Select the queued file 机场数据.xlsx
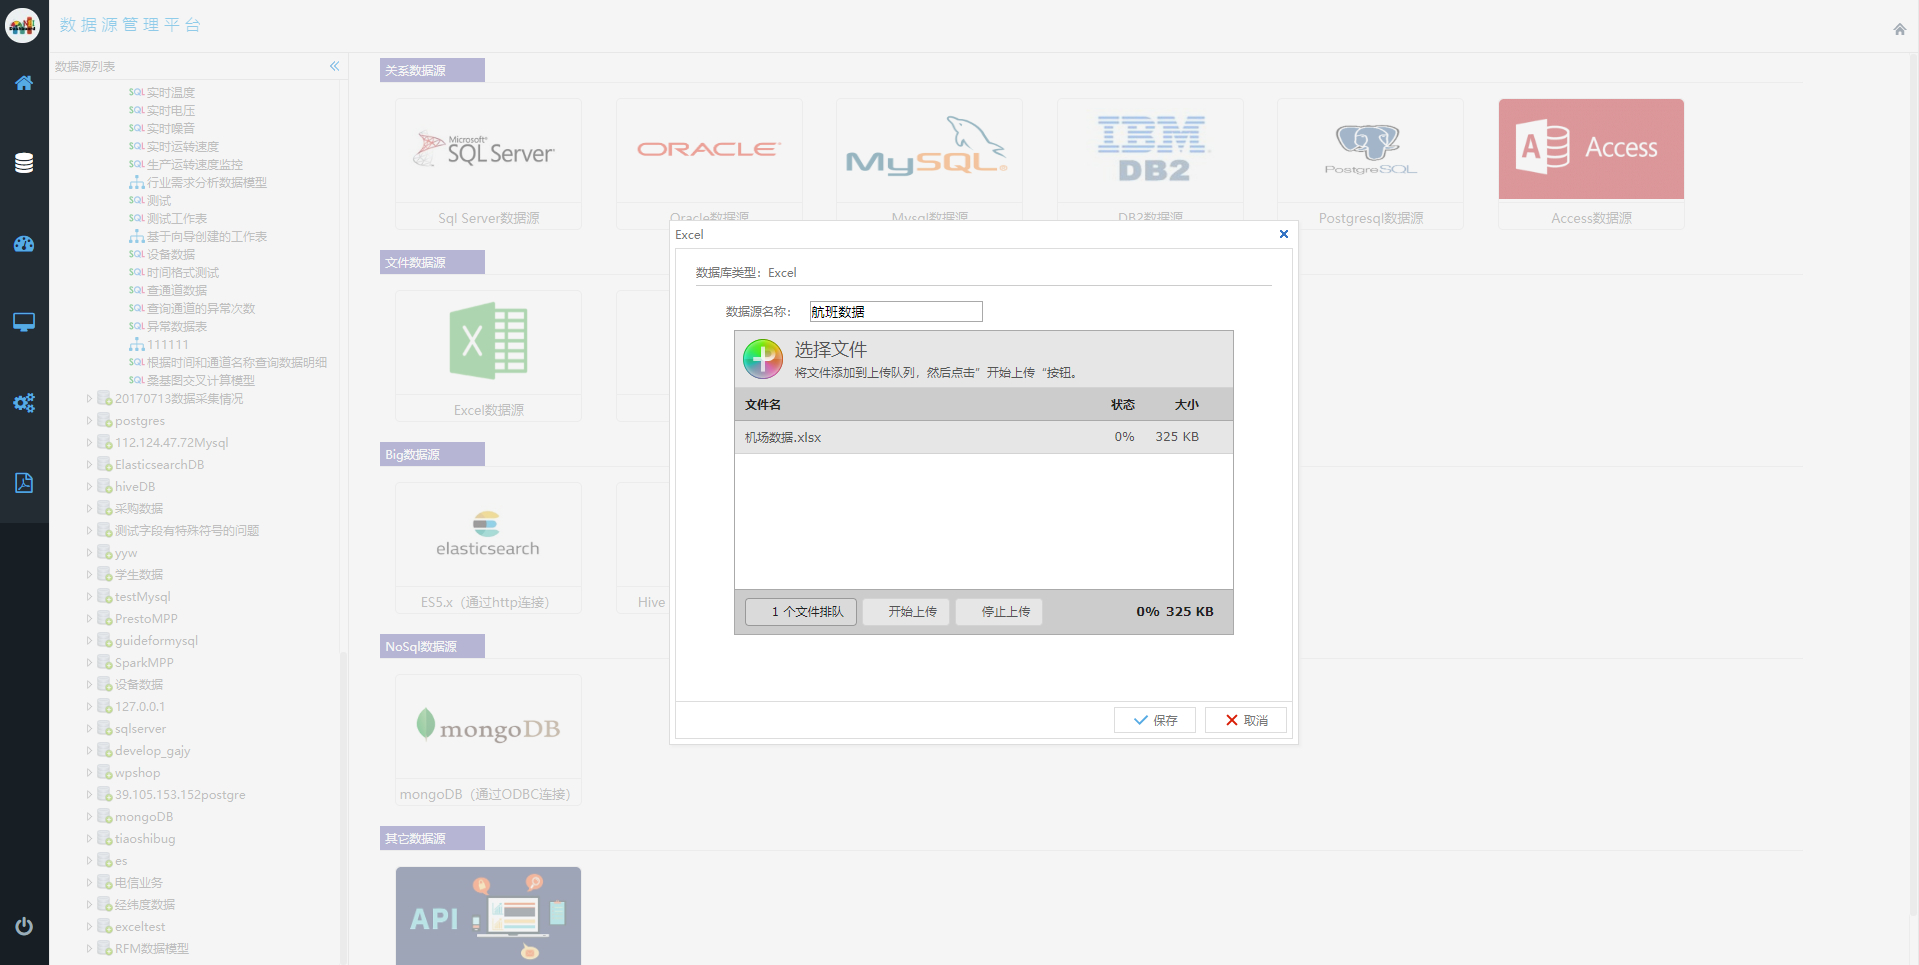 tap(984, 437)
